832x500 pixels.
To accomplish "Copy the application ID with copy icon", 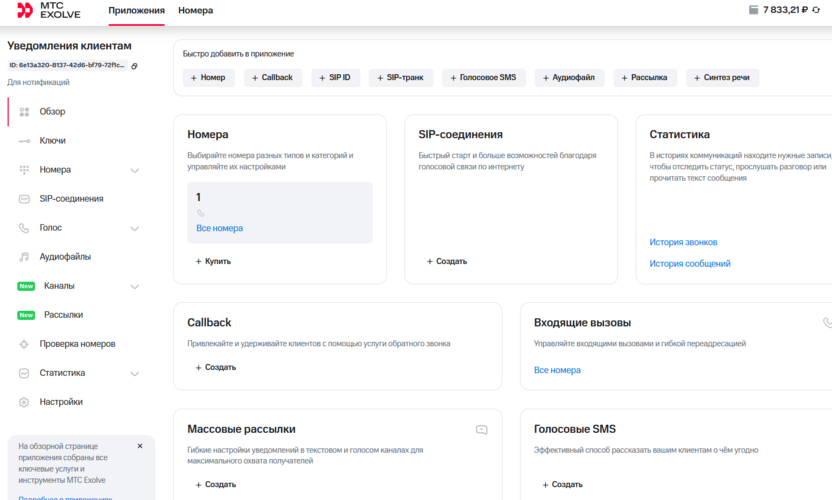I will pyautogui.click(x=134, y=65).
